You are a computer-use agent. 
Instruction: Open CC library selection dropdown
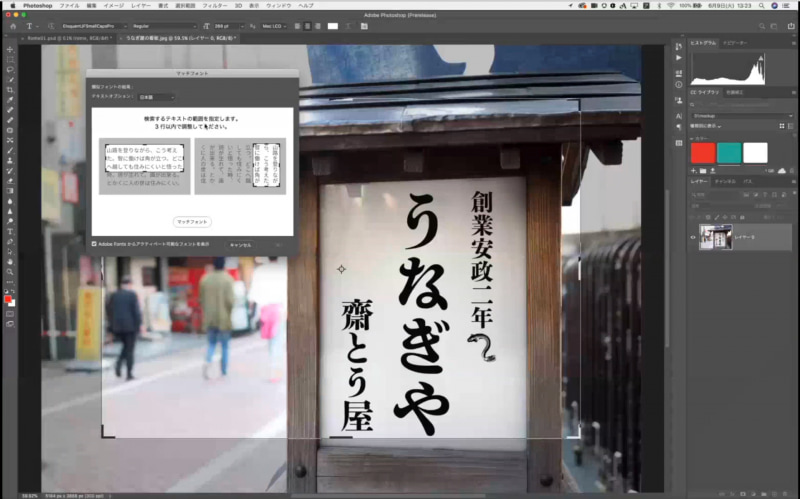(742, 116)
